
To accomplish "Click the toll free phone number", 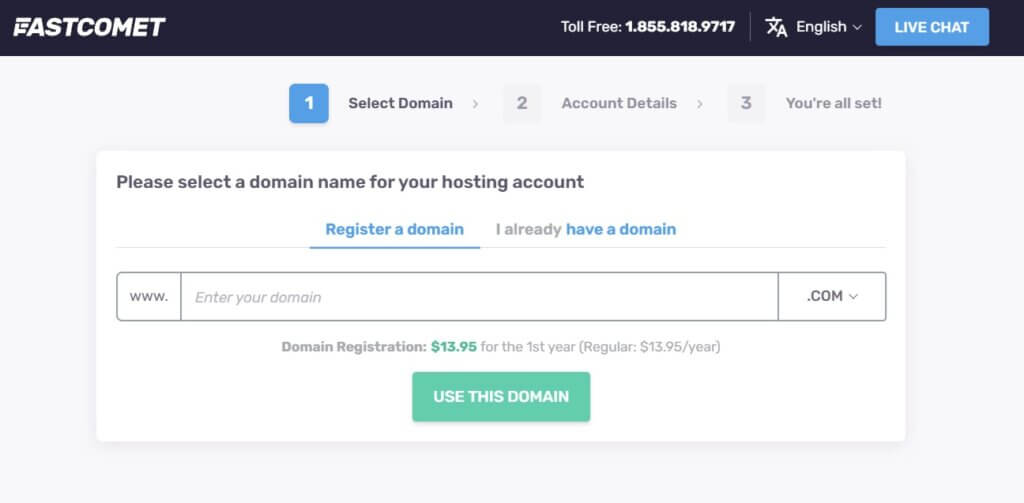I will click(680, 27).
